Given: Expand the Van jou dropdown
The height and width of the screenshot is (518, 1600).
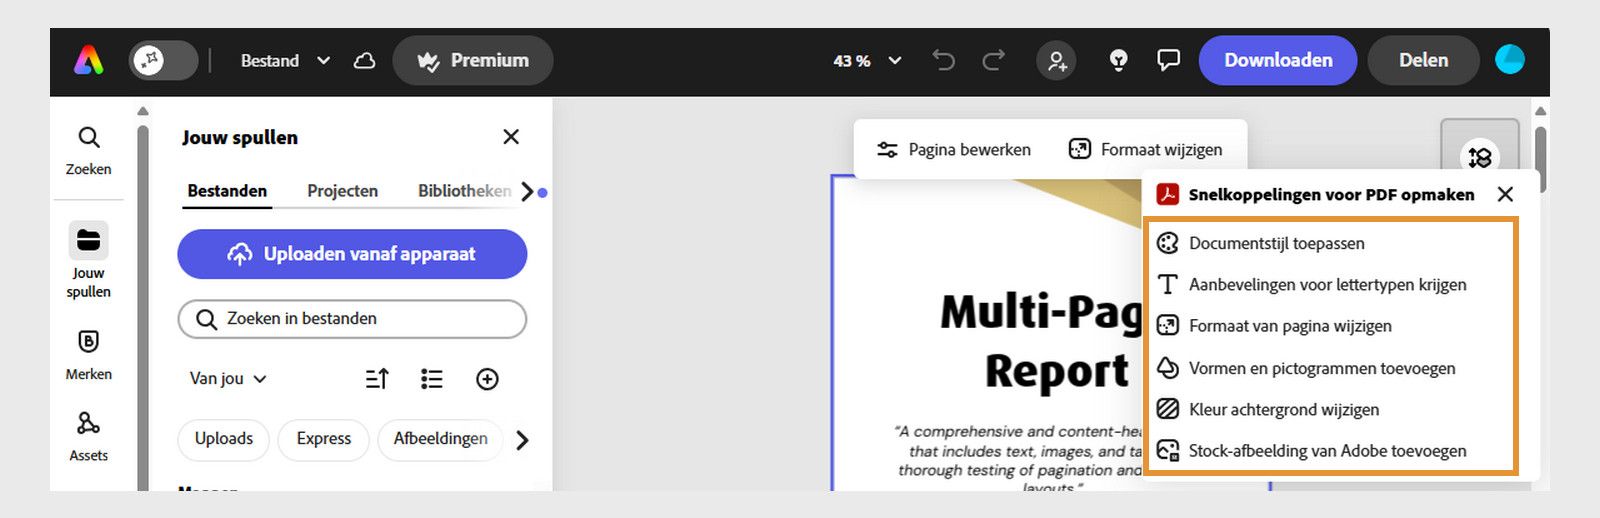Looking at the screenshot, I should 228,379.
